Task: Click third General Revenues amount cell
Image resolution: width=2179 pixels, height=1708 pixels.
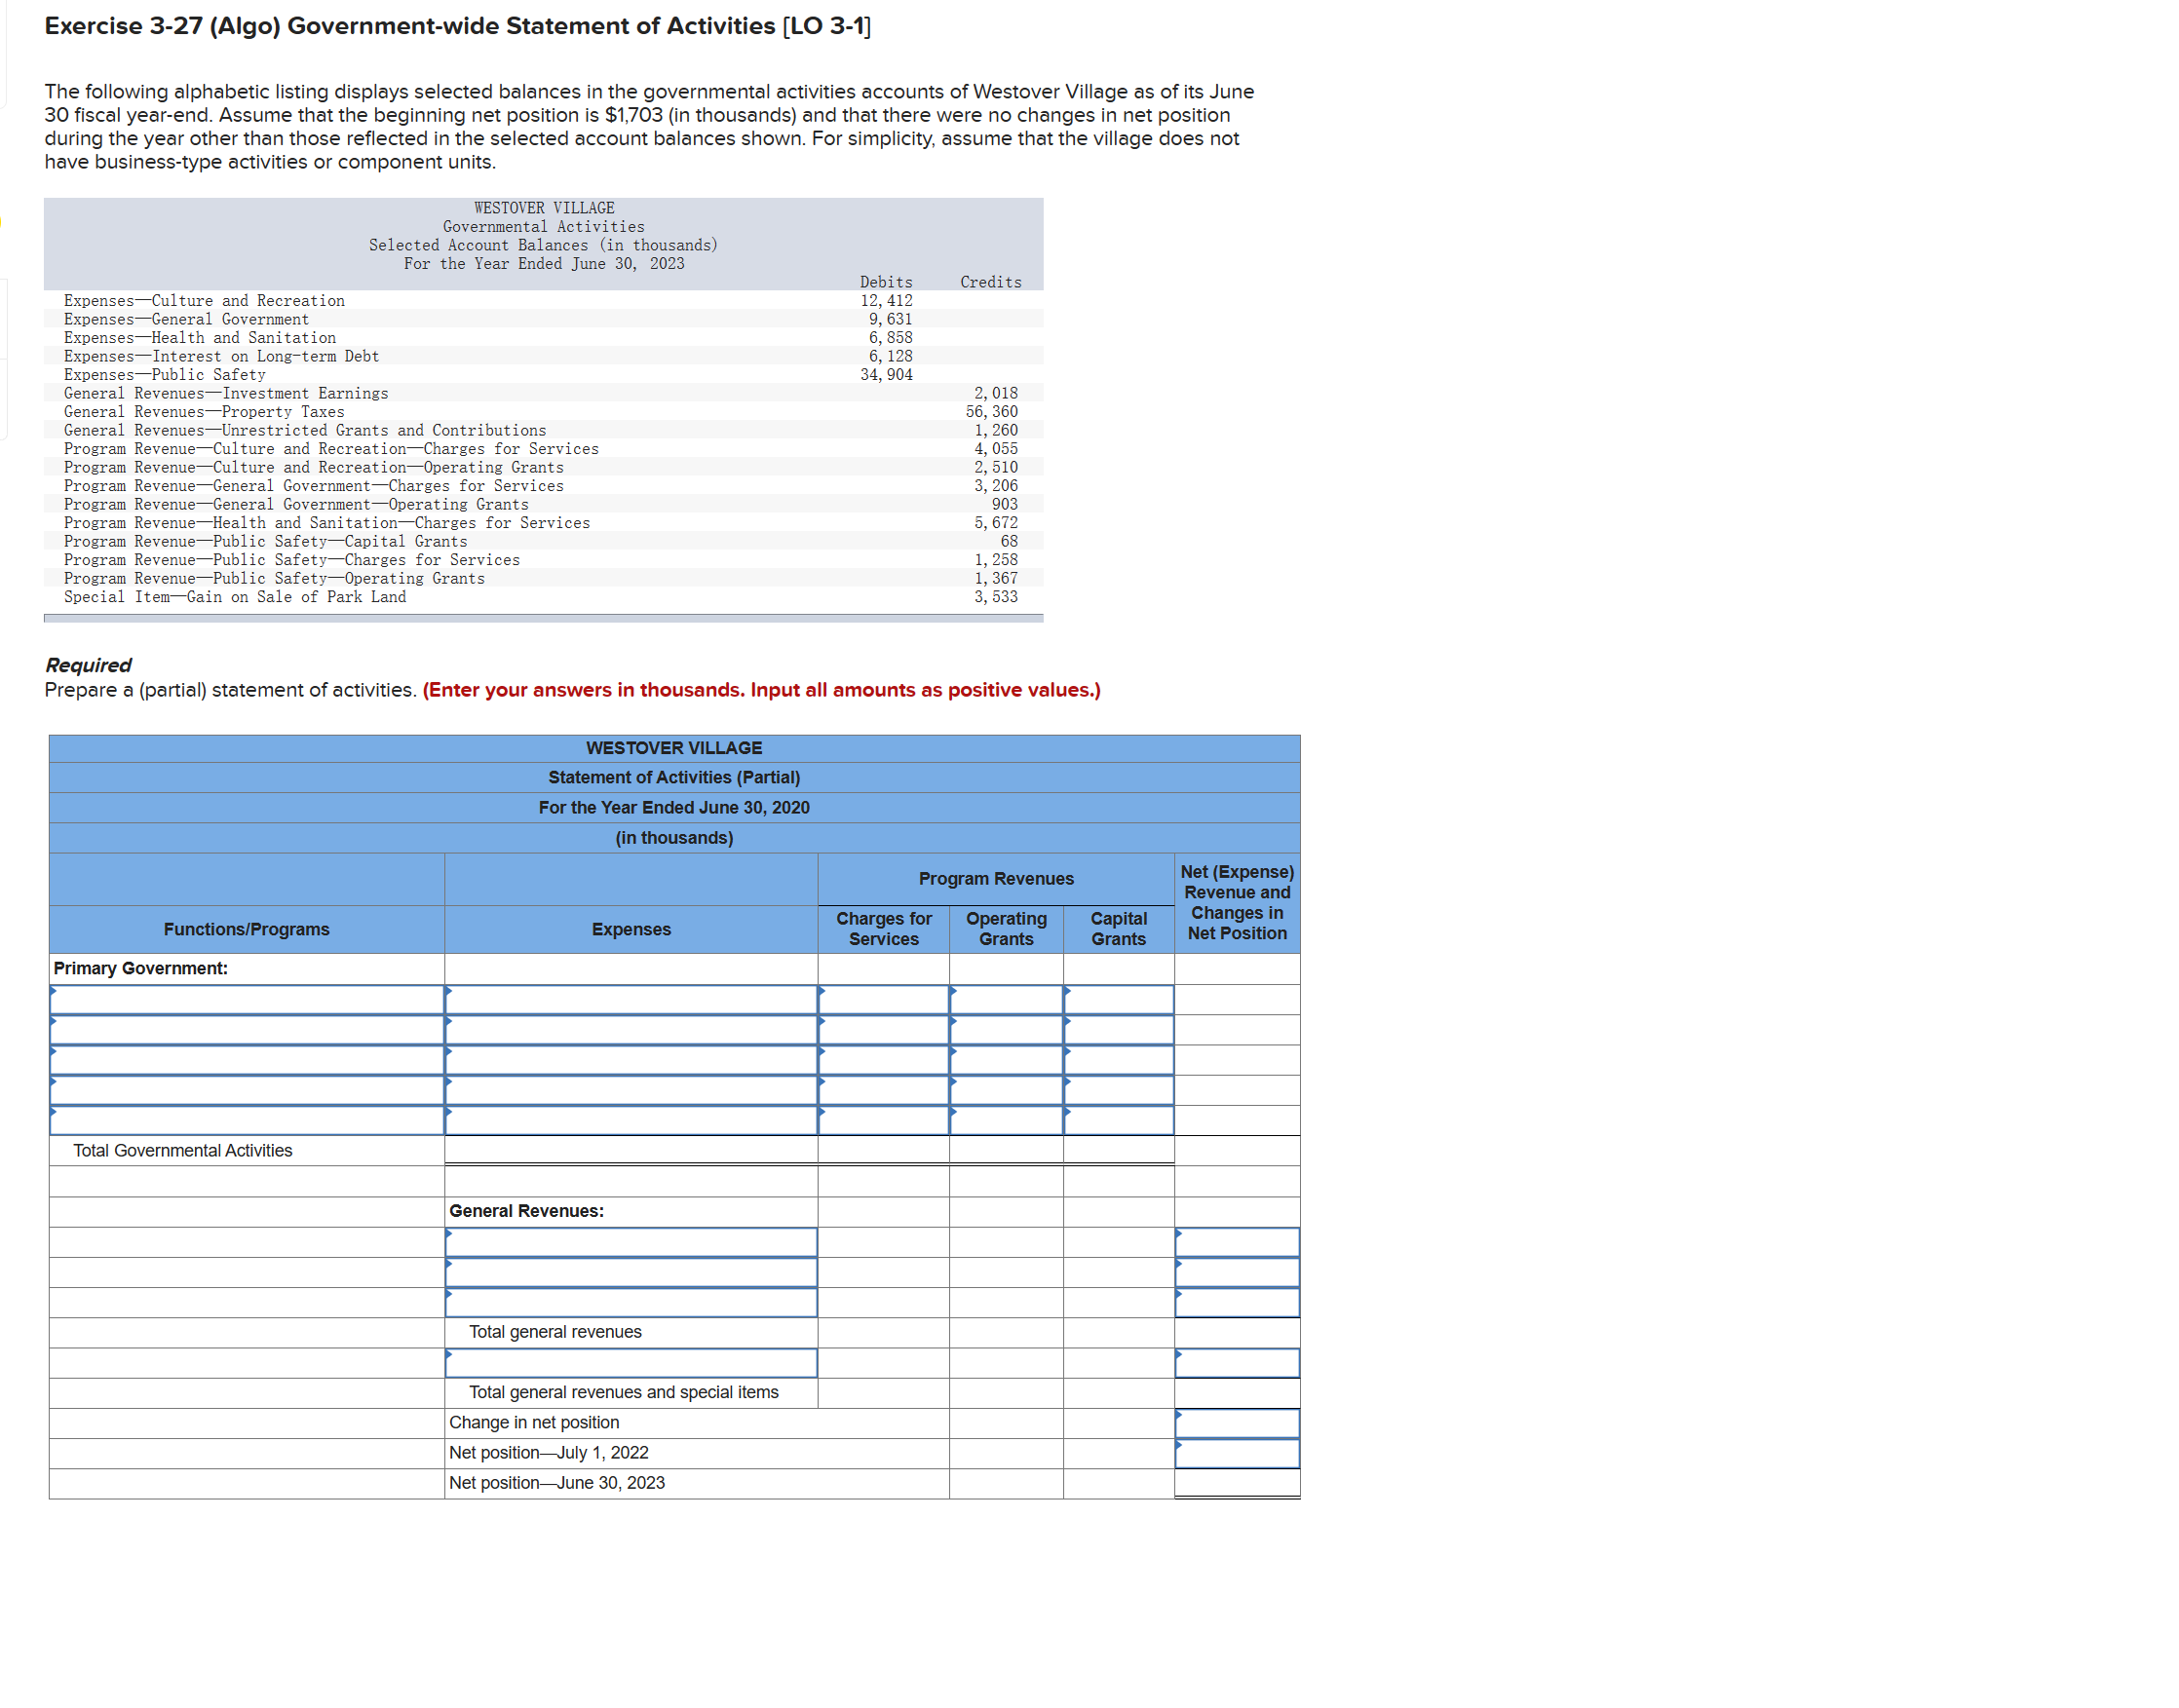Action: 1237,1302
